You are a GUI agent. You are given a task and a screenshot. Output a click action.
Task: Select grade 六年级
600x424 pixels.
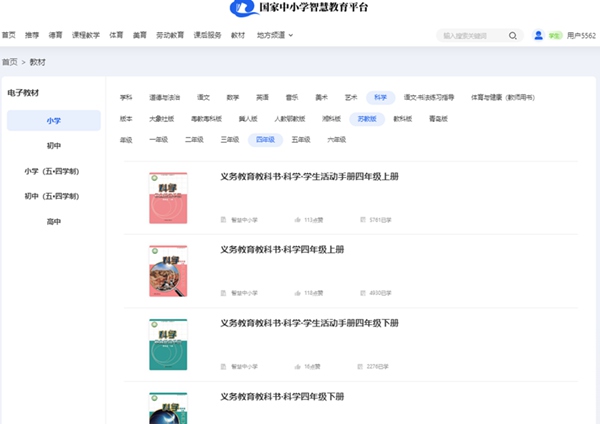click(337, 140)
